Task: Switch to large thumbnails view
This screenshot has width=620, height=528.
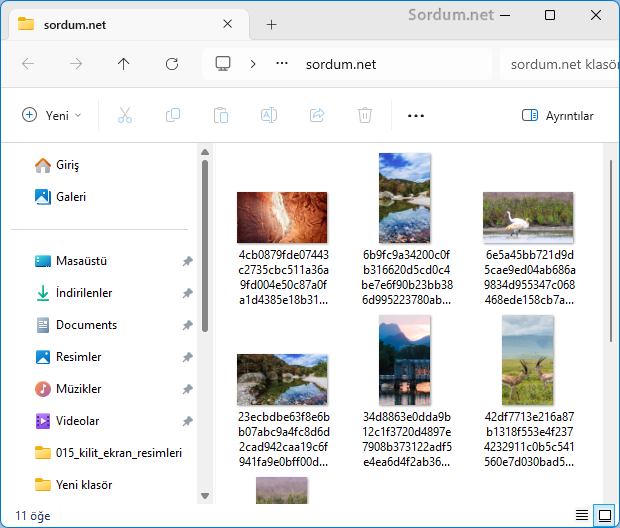Action: 604,515
